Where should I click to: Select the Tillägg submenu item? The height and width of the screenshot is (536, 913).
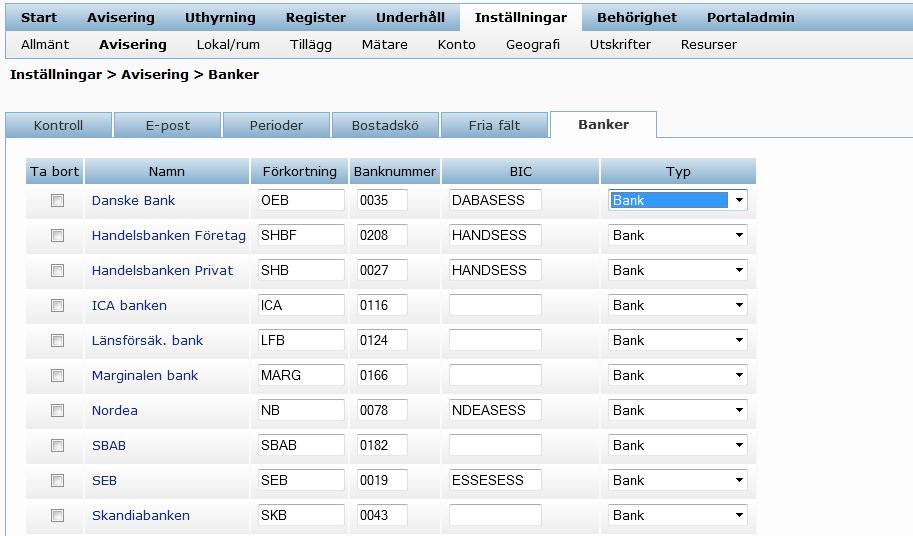[x=311, y=44]
